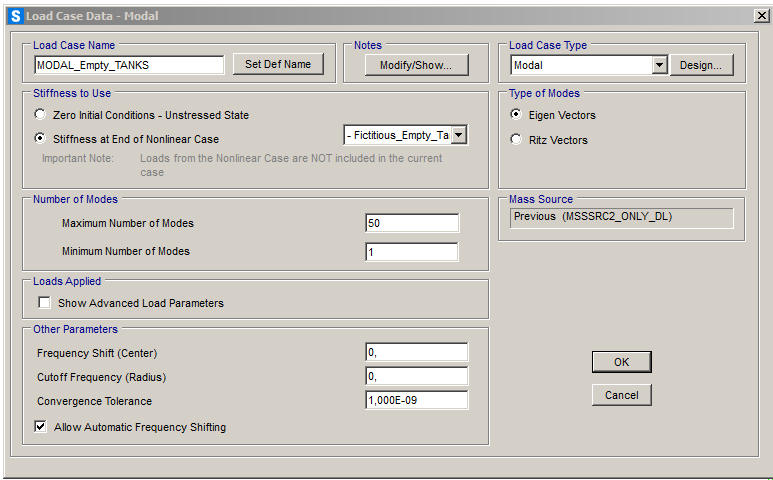This screenshot has width=773, height=480.
Task: Click the Load Case Name text field
Action: coord(129,65)
